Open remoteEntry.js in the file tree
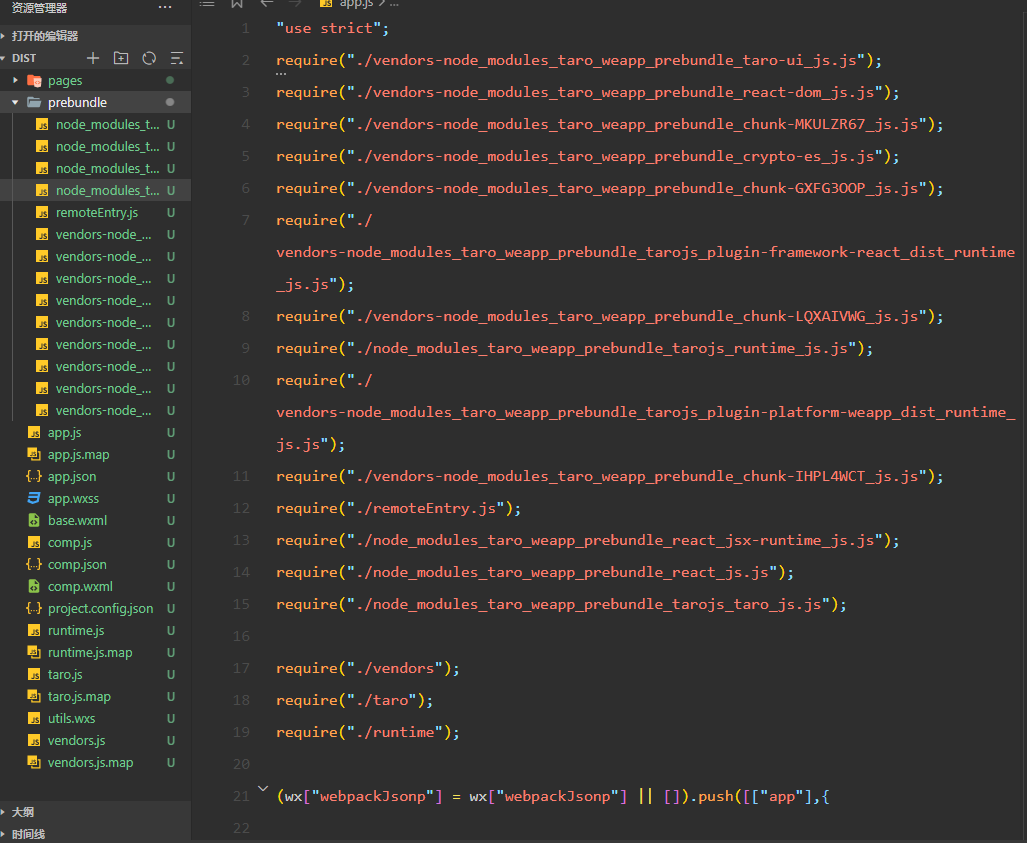1027x843 pixels. (x=96, y=212)
